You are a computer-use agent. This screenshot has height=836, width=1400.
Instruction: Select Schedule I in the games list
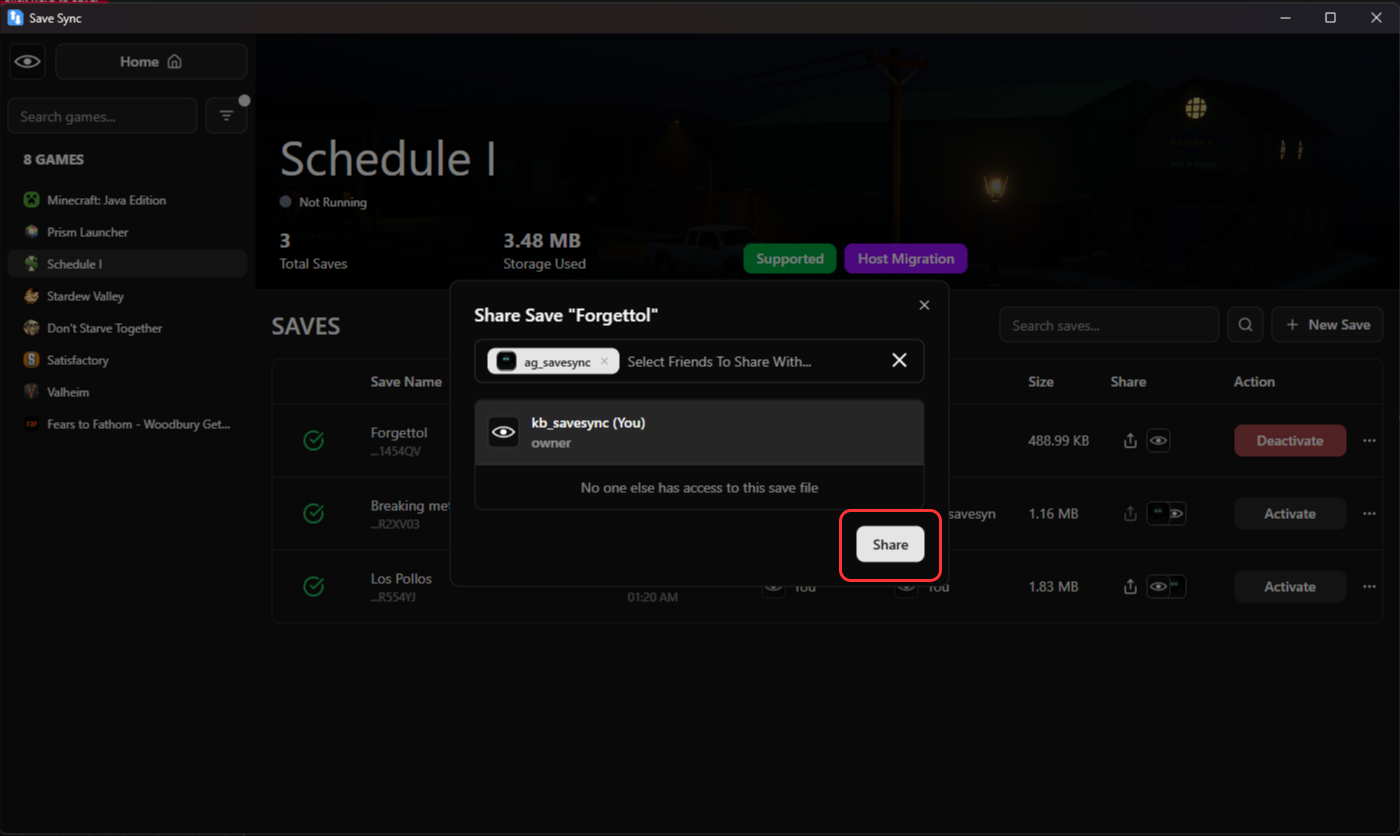coord(127,264)
